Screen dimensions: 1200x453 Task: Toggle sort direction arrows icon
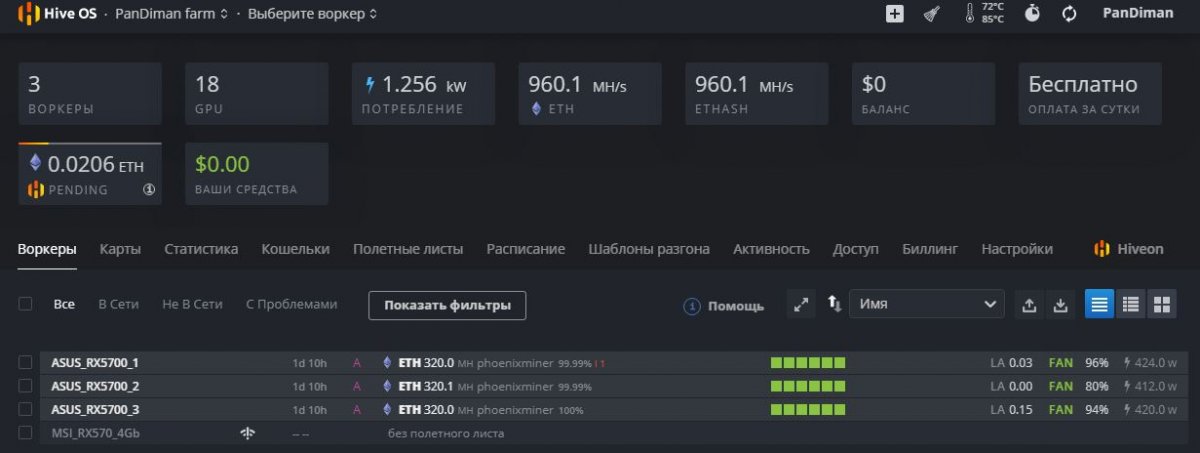point(835,304)
